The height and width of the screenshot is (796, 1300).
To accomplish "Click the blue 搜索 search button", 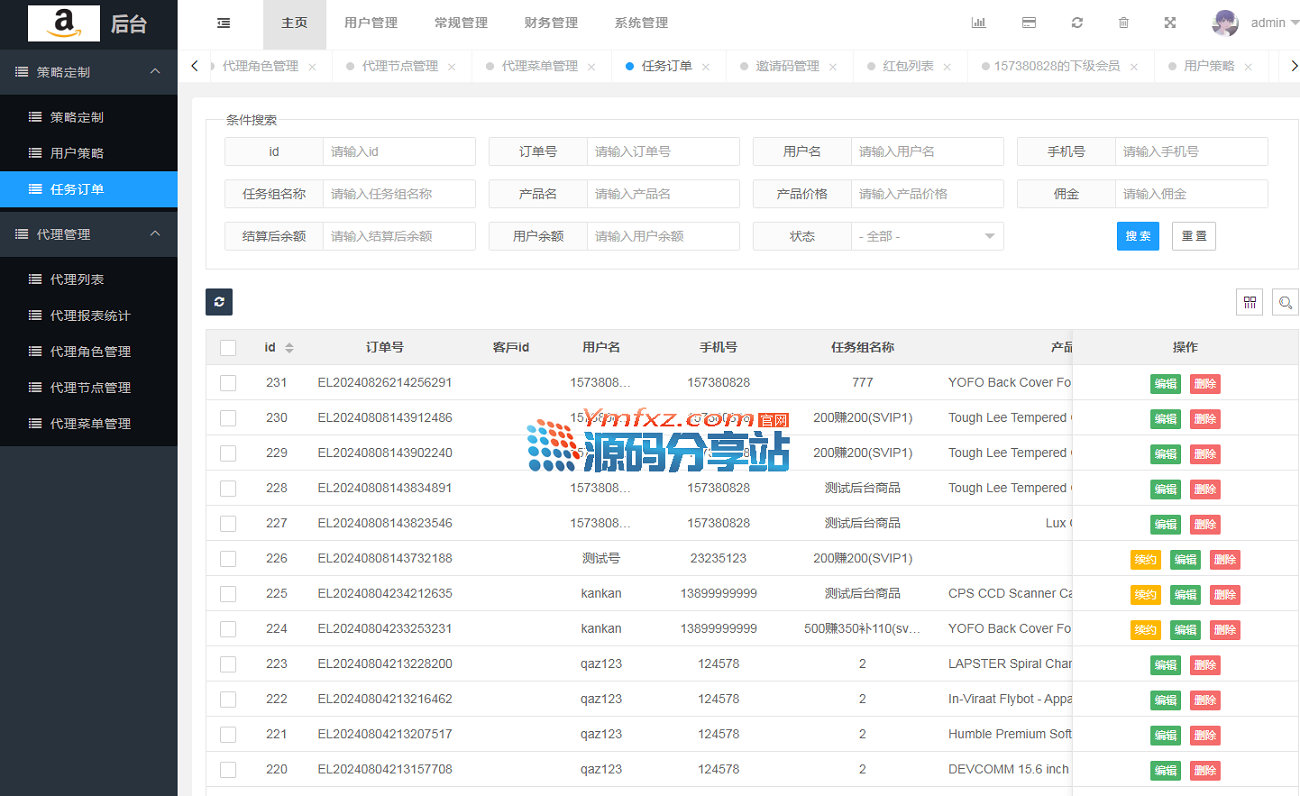I will coord(1137,236).
